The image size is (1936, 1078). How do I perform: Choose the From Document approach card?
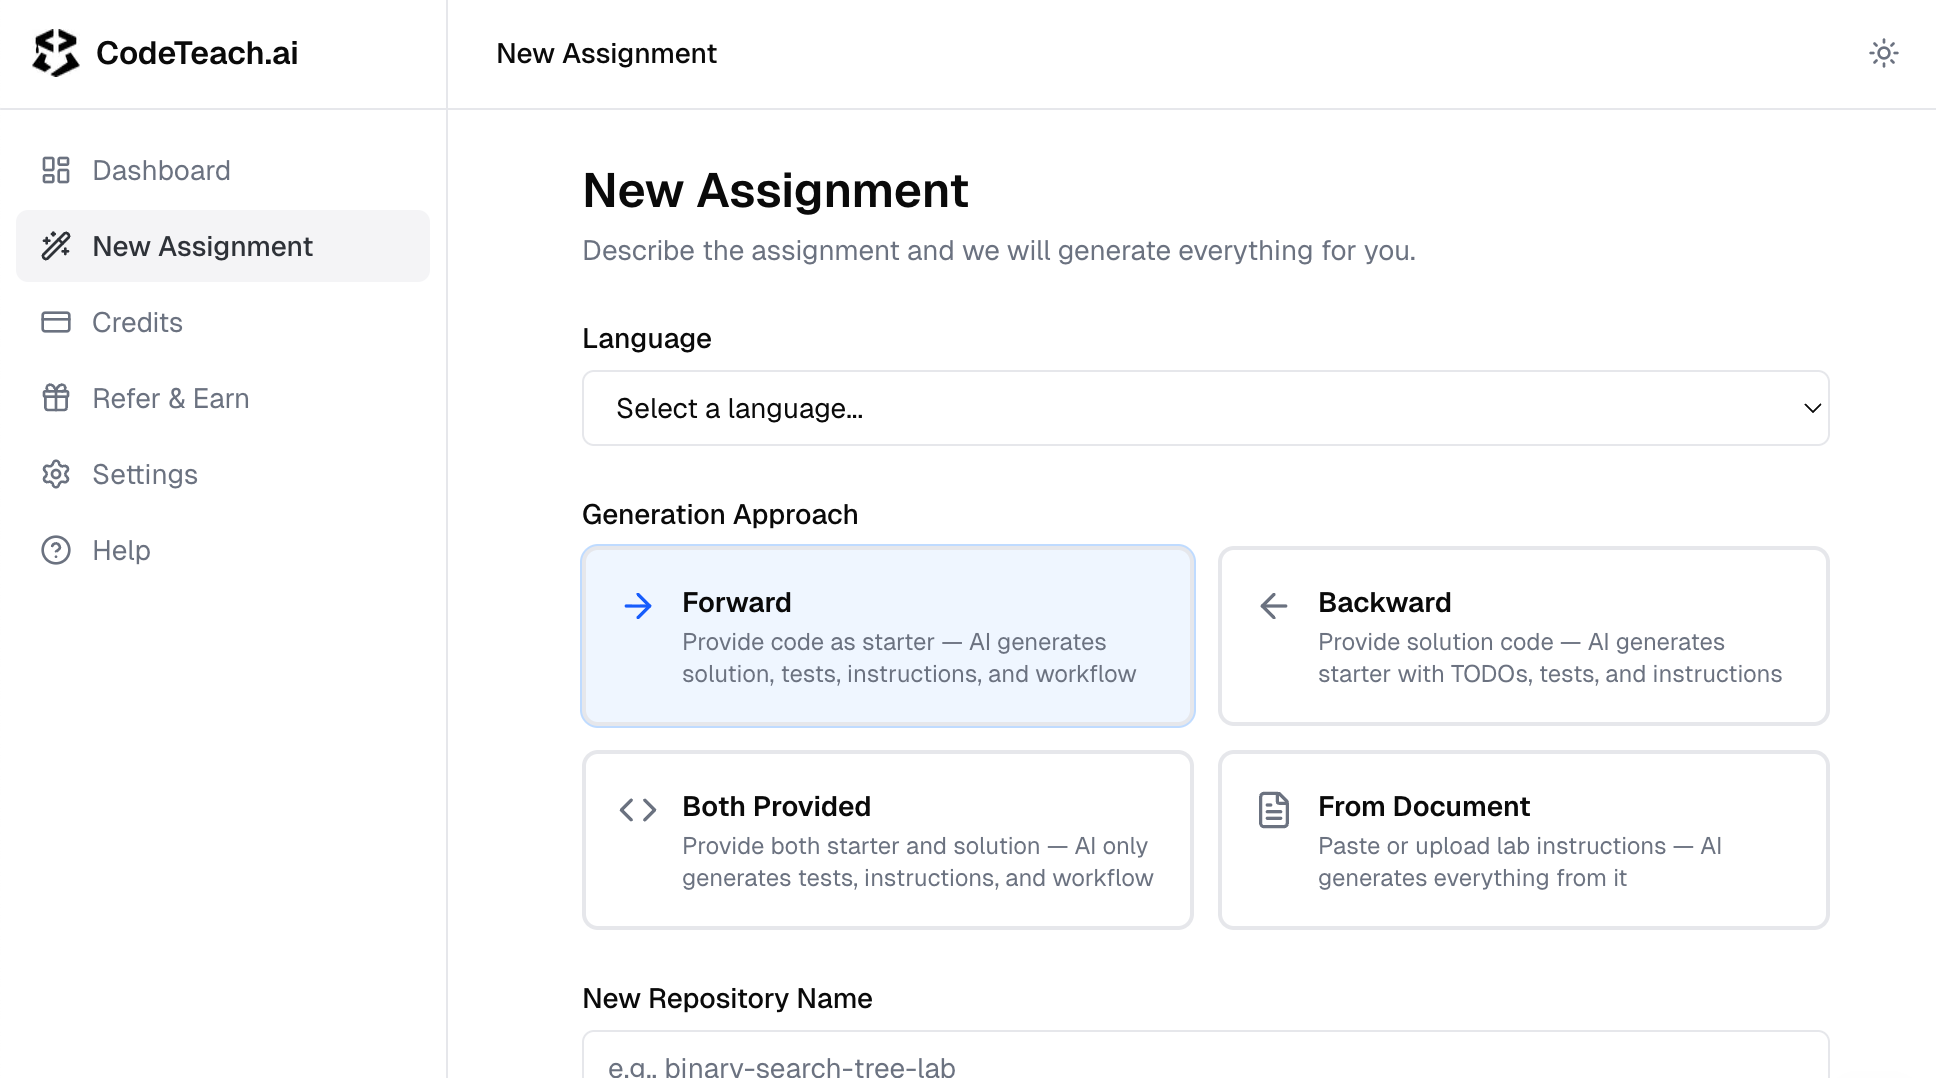pos(1524,840)
